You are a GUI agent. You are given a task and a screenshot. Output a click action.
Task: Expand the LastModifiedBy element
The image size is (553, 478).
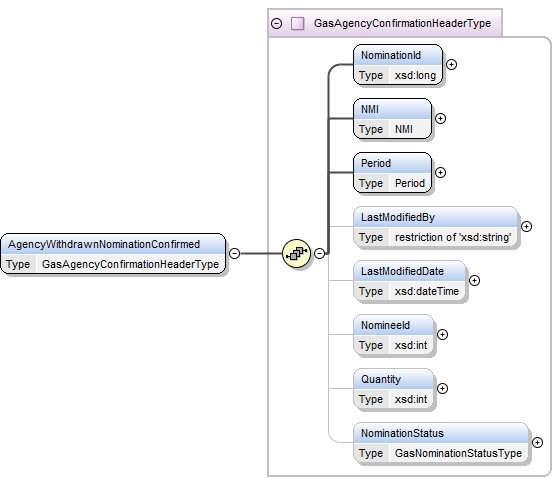(526, 226)
